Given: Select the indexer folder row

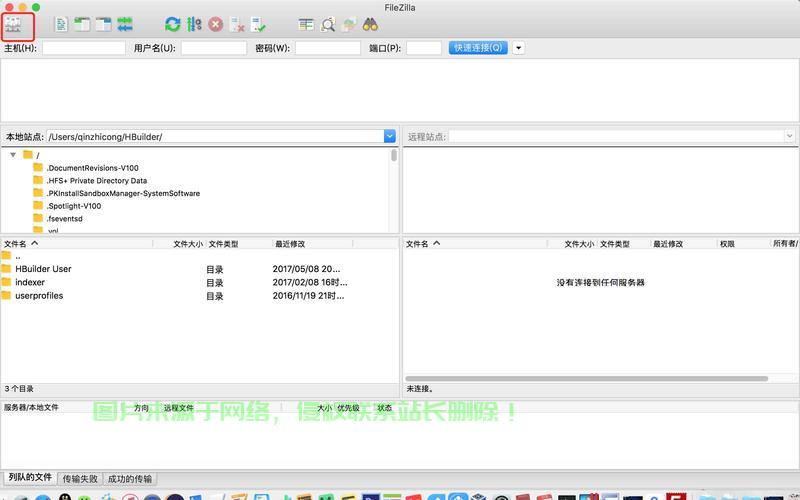Looking at the screenshot, I should (x=199, y=282).
